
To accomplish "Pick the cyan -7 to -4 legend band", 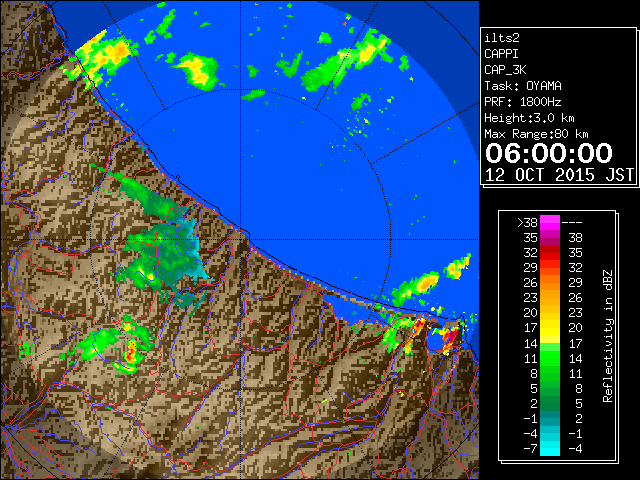I will 550,448.
